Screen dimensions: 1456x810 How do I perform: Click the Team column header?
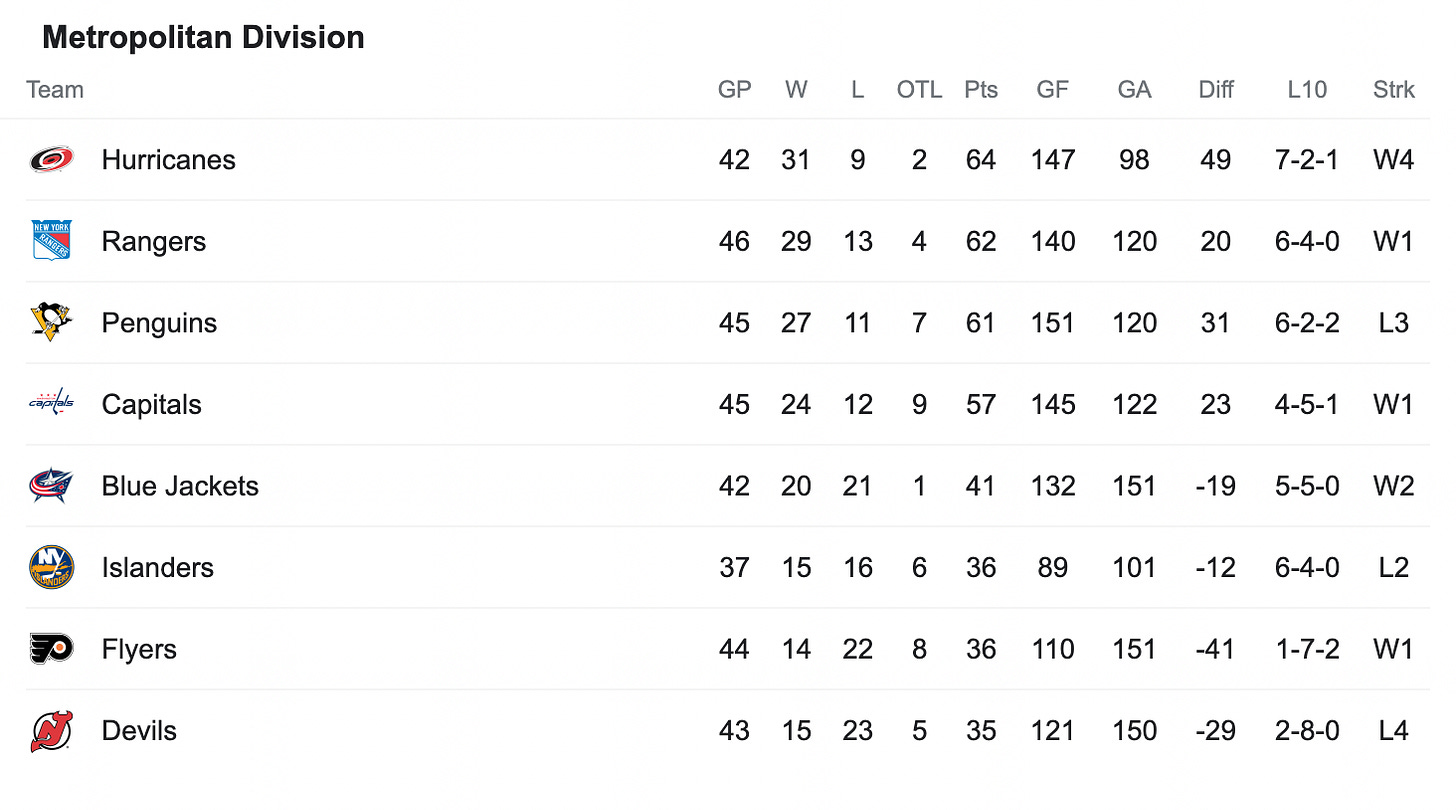55,90
